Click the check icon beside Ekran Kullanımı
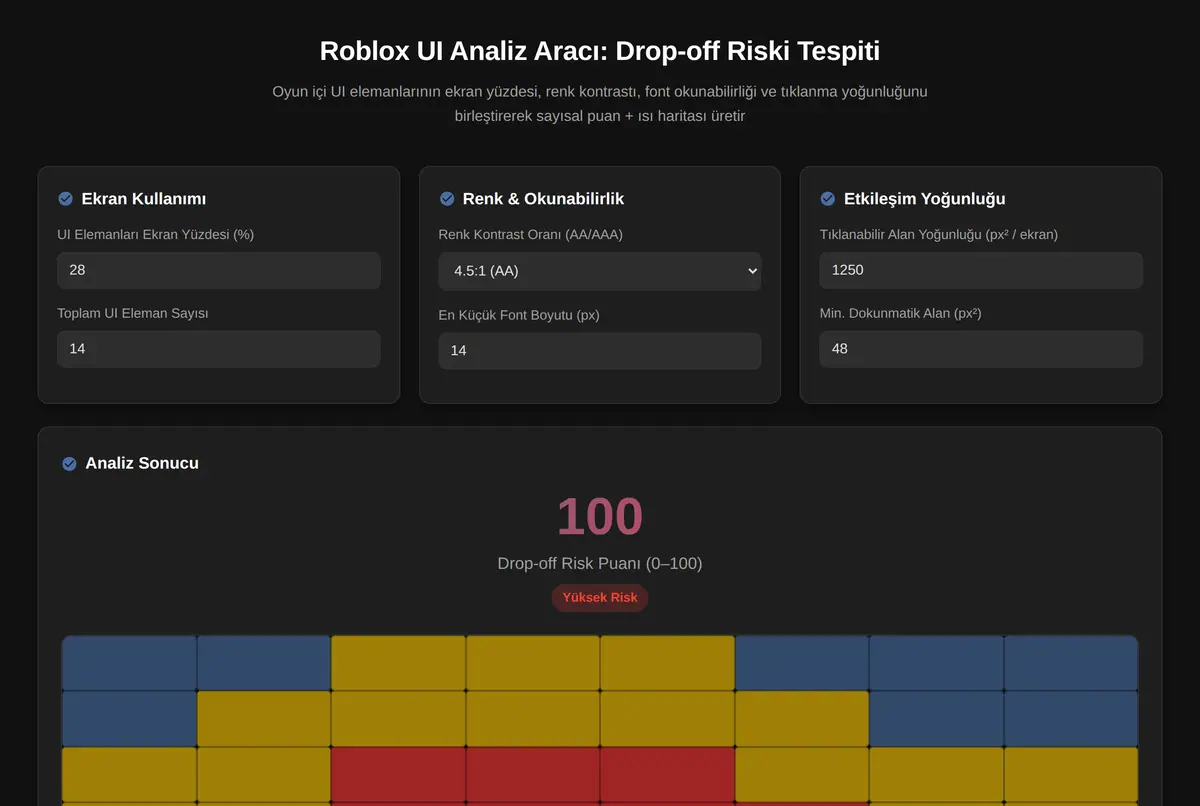1200x806 pixels. tap(65, 199)
